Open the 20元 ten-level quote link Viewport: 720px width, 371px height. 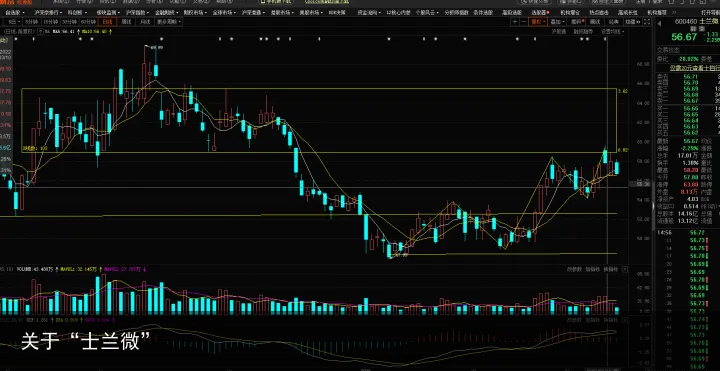[694, 67]
